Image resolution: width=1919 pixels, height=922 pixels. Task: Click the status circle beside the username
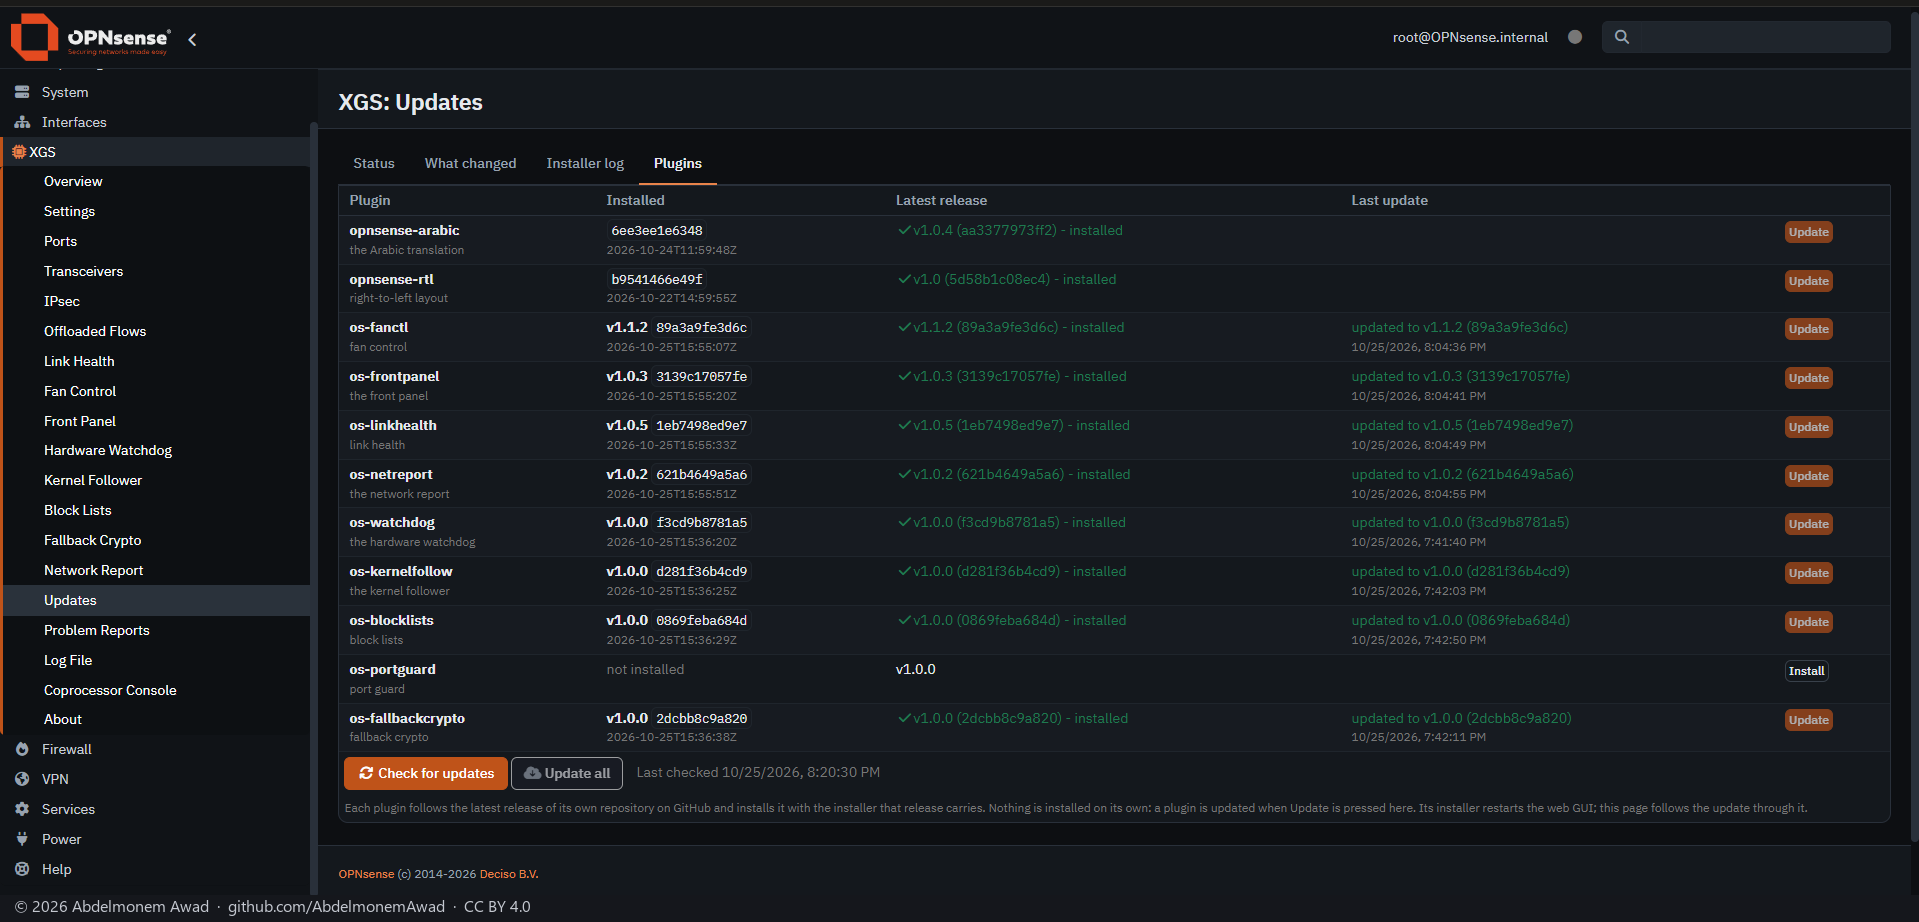coord(1575,37)
